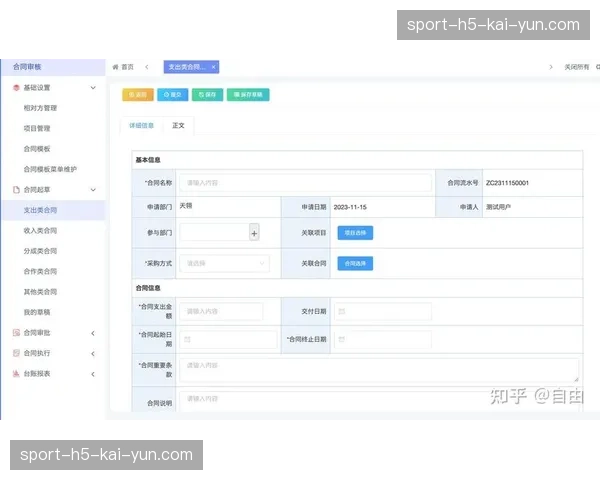This screenshot has width=600, height=480.
Task: Focus the 合同名称 input field
Action: pyautogui.click(x=305, y=183)
